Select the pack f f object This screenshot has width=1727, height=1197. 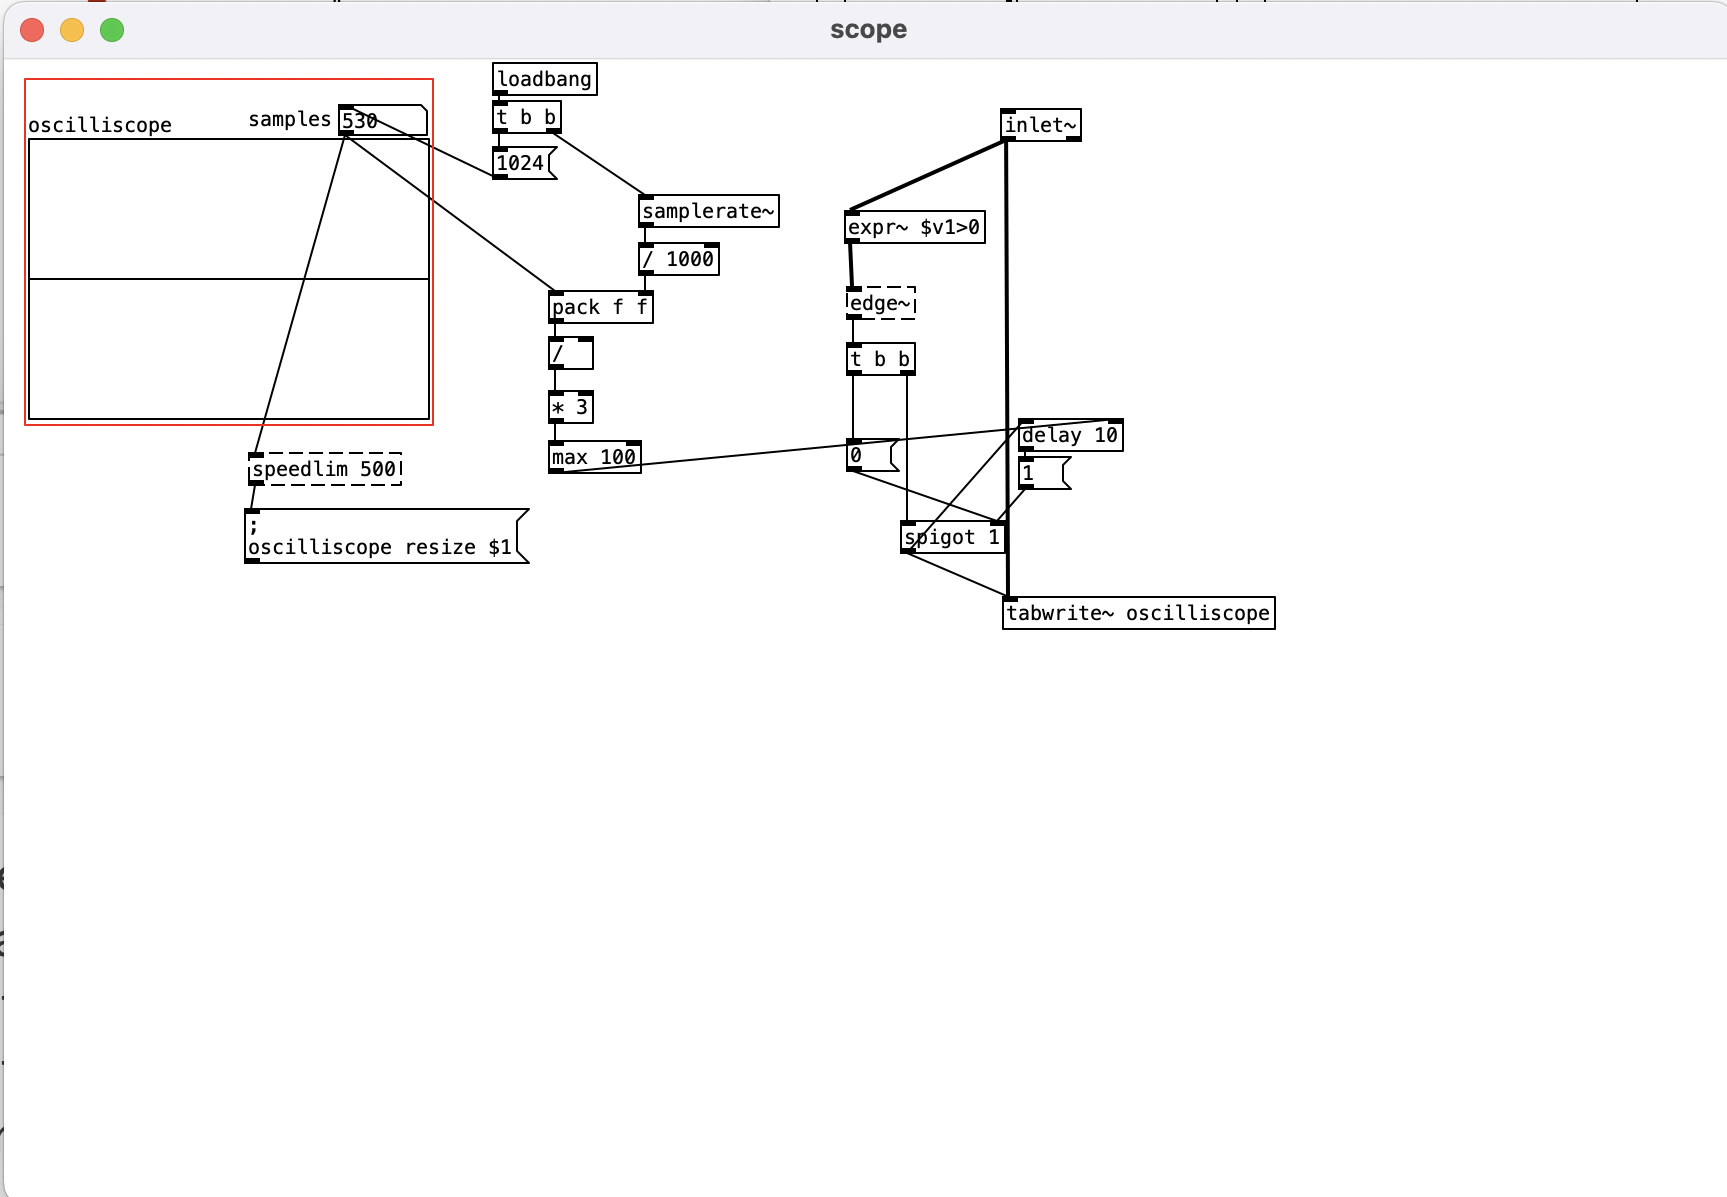pos(599,307)
